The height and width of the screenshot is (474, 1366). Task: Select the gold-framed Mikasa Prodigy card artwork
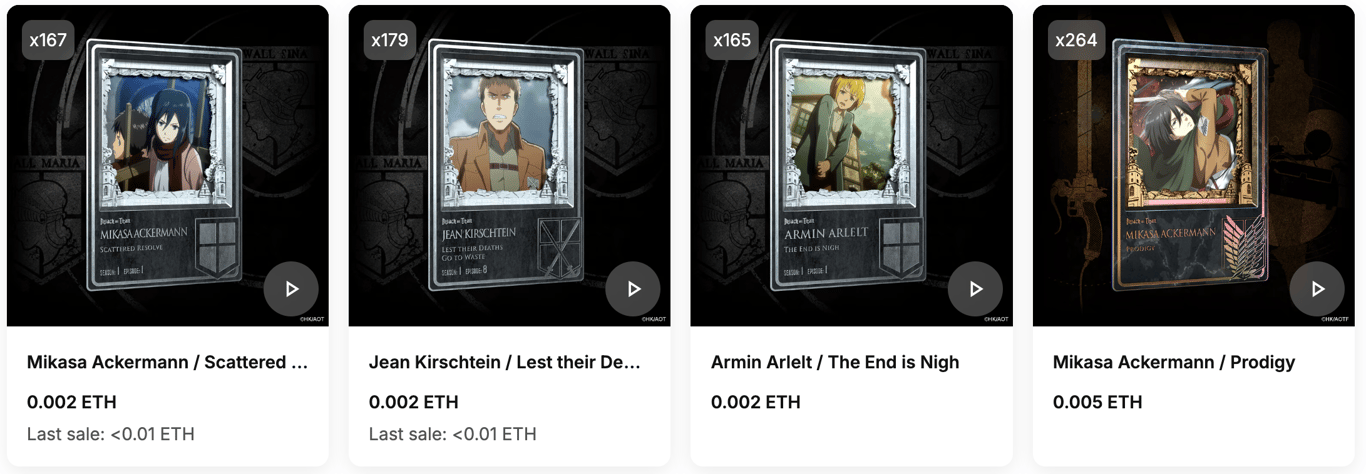pyautogui.click(x=1190, y=165)
